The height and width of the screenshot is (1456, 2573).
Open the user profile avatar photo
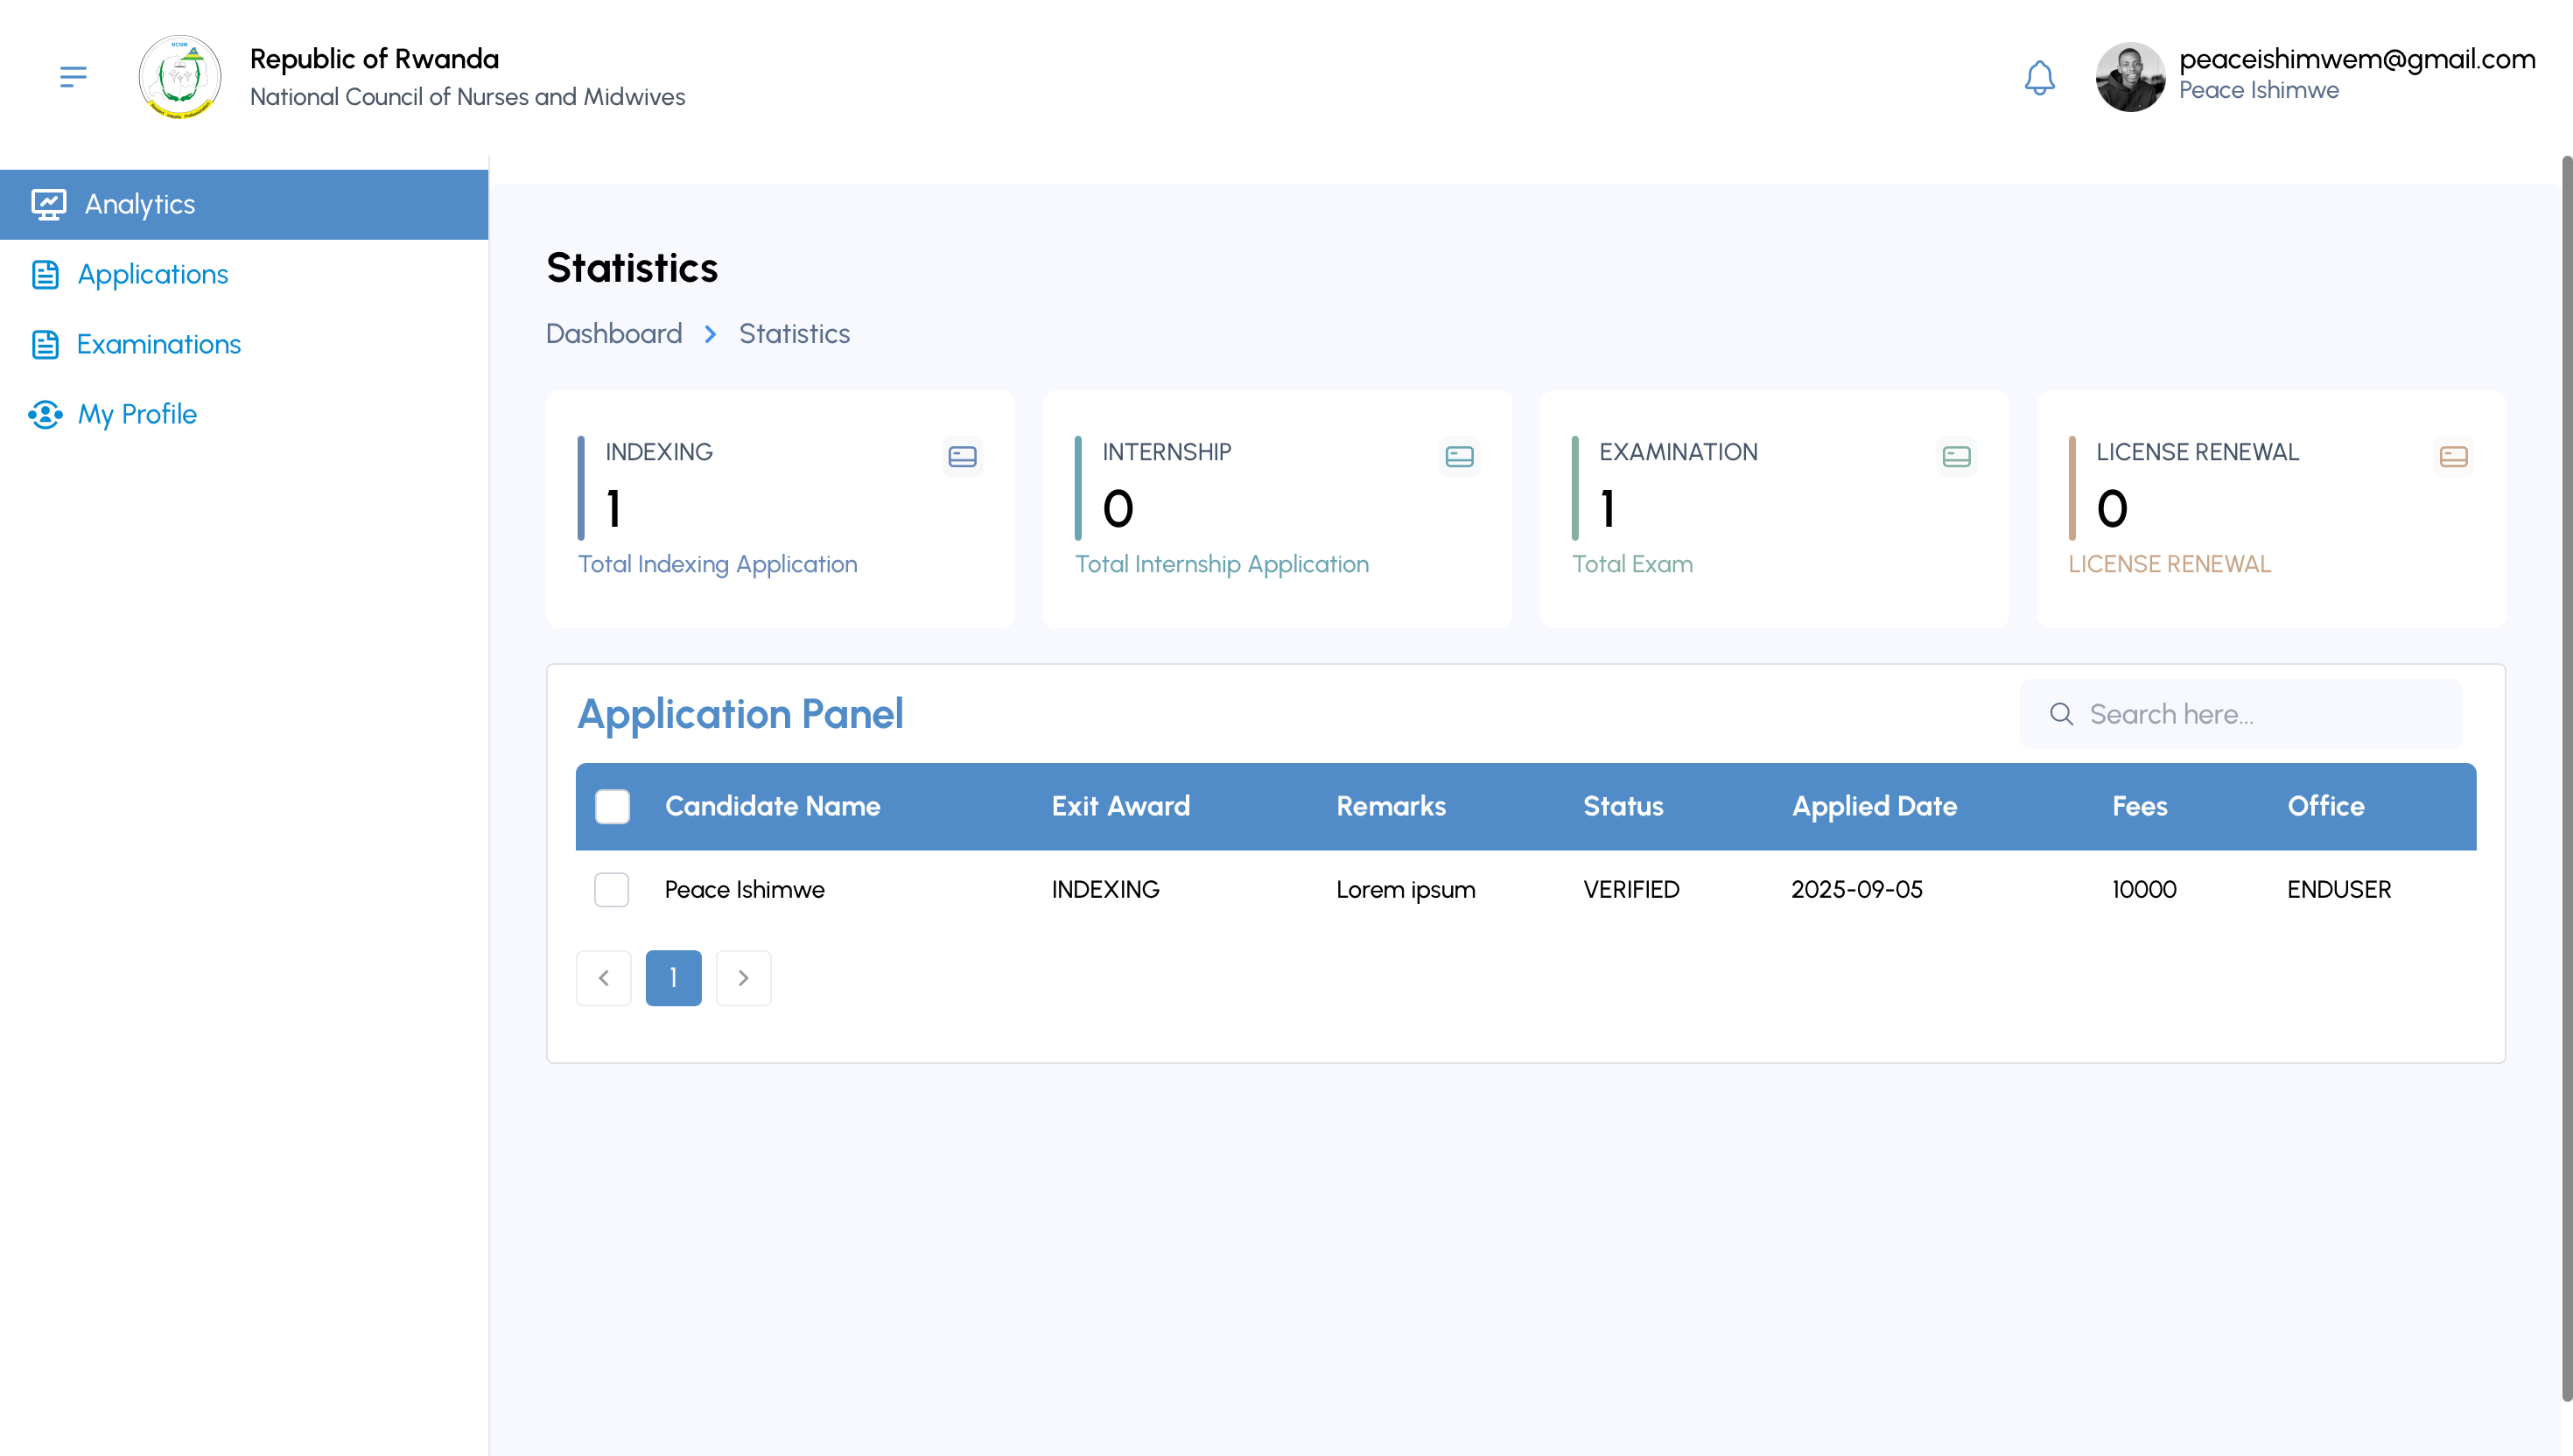pos(2130,77)
